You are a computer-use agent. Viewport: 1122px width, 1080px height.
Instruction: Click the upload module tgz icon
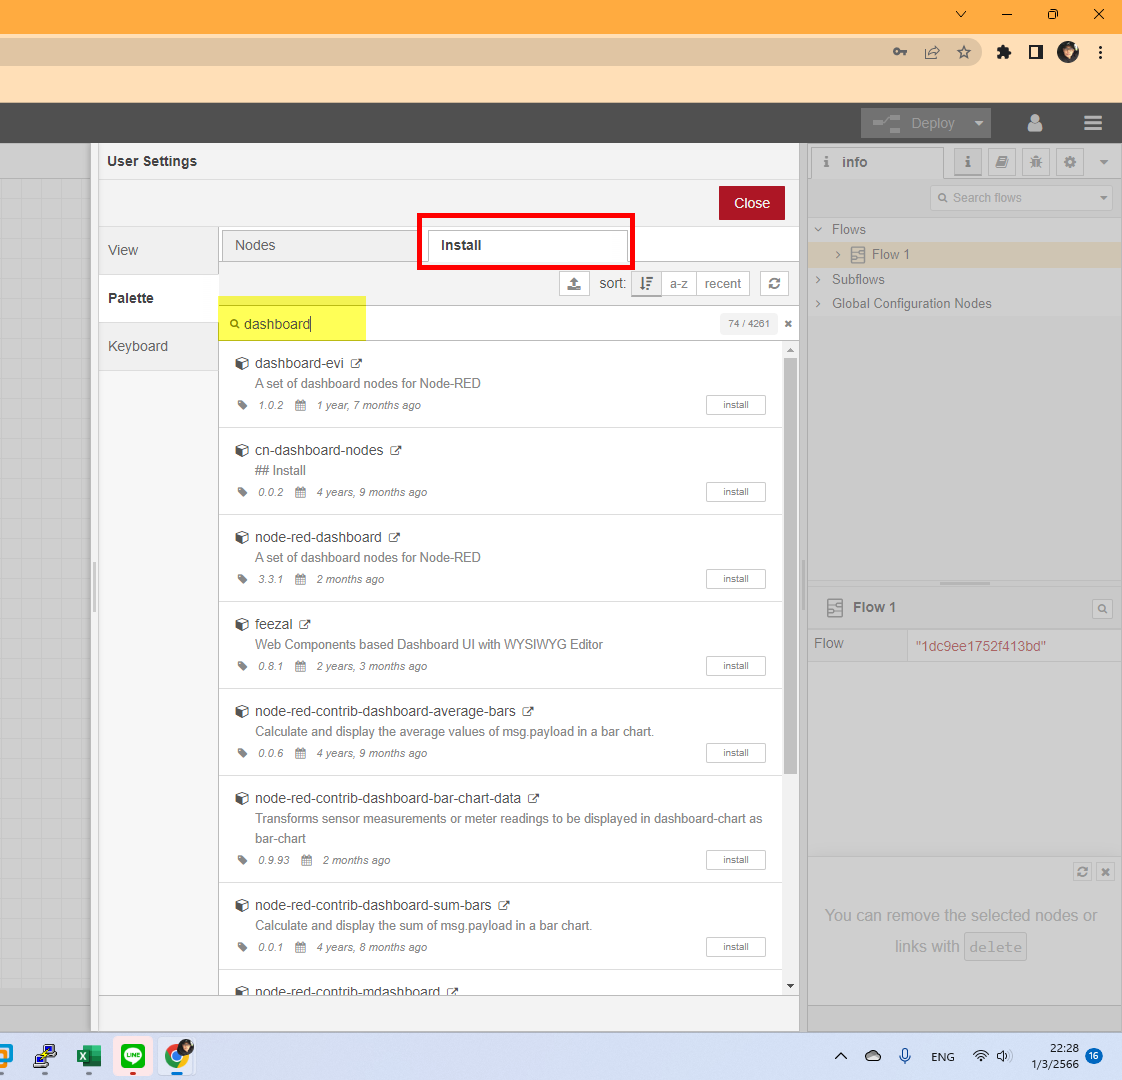[x=574, y=283]
